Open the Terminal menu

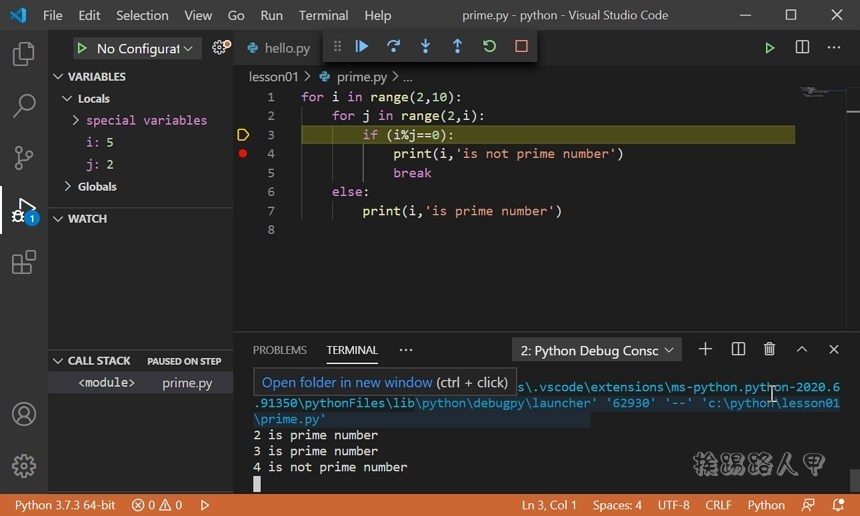pos(323,15)
